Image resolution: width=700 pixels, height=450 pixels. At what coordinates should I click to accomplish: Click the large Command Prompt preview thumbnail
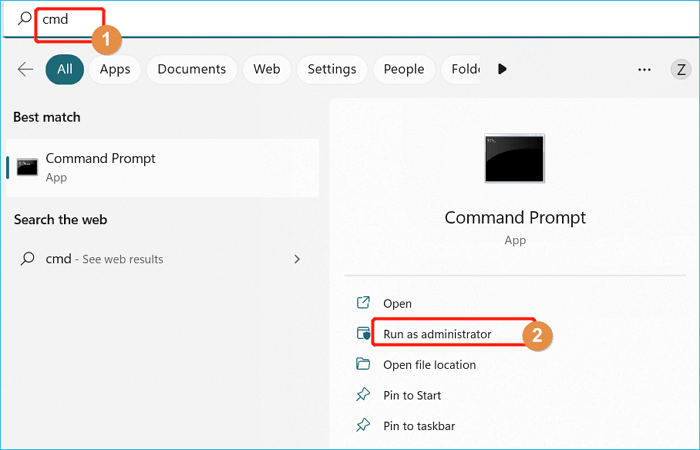514,158
